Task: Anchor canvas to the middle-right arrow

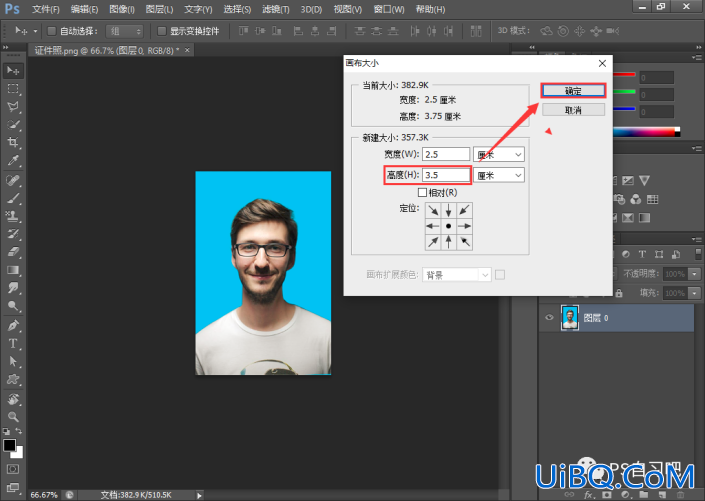Action: (464, 226)
